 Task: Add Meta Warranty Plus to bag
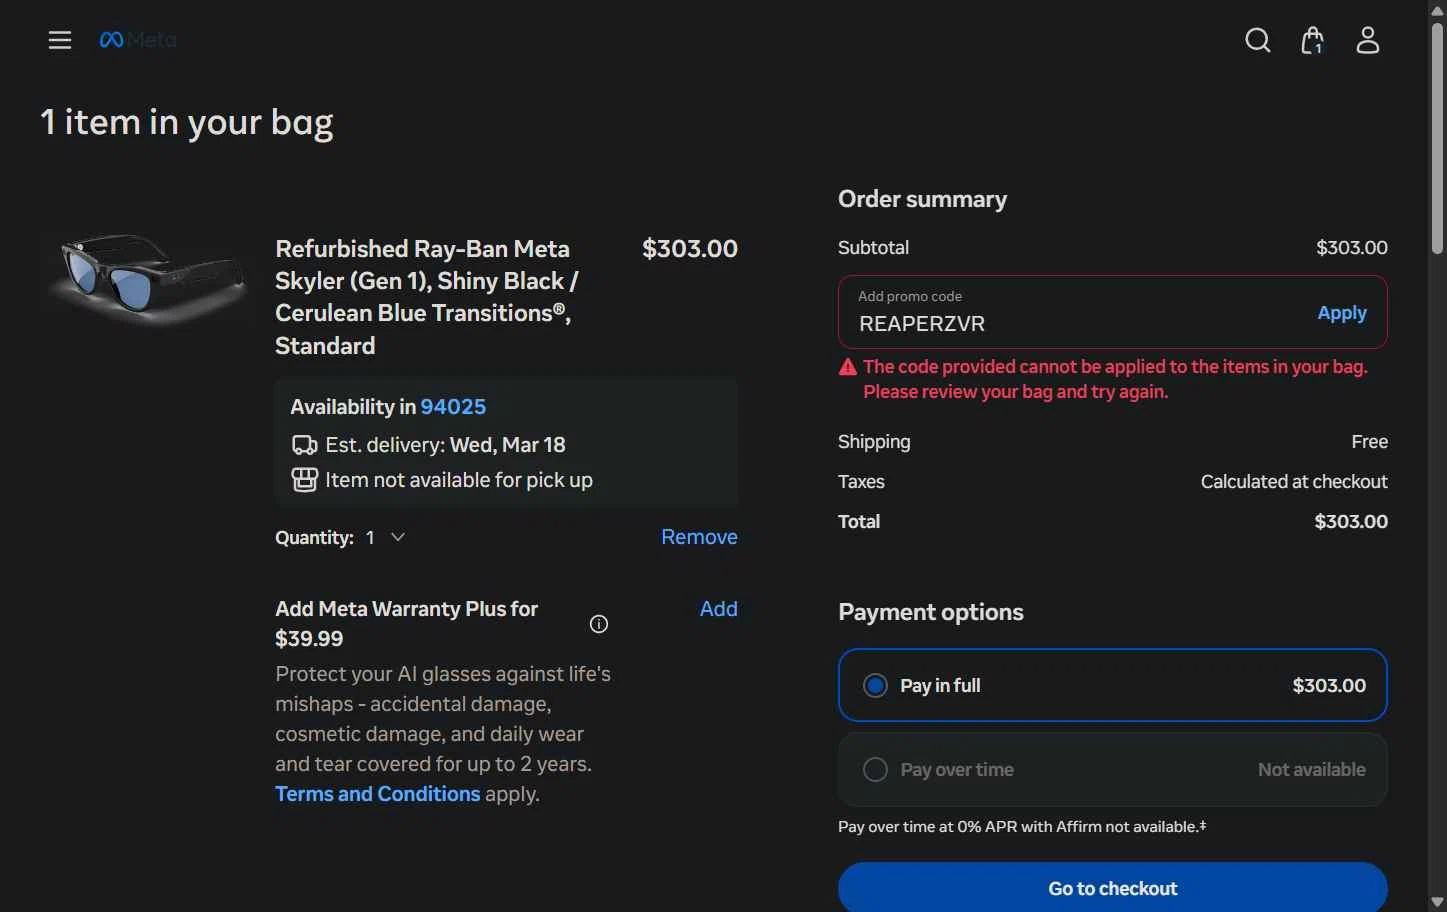(718, 609)
